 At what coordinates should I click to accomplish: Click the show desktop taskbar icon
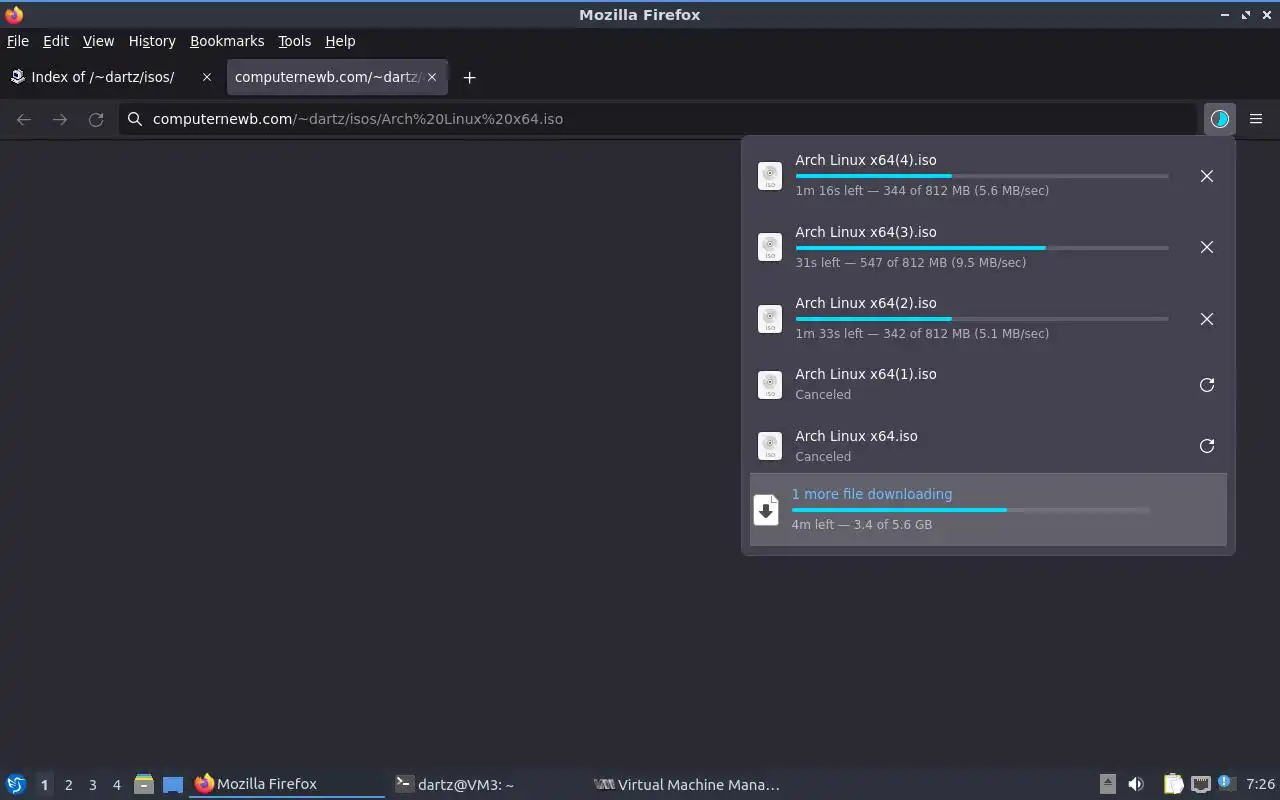173,784
